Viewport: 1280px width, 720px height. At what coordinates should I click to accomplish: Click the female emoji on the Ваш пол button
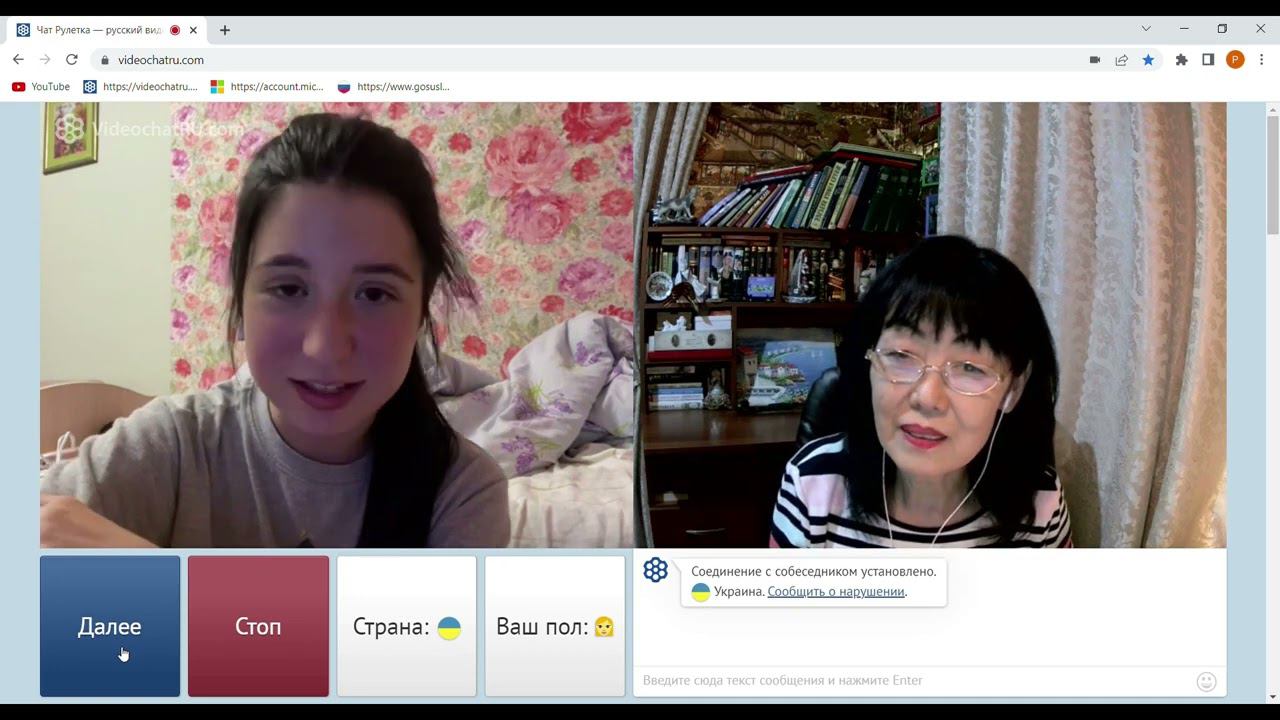tap(604, 627)
